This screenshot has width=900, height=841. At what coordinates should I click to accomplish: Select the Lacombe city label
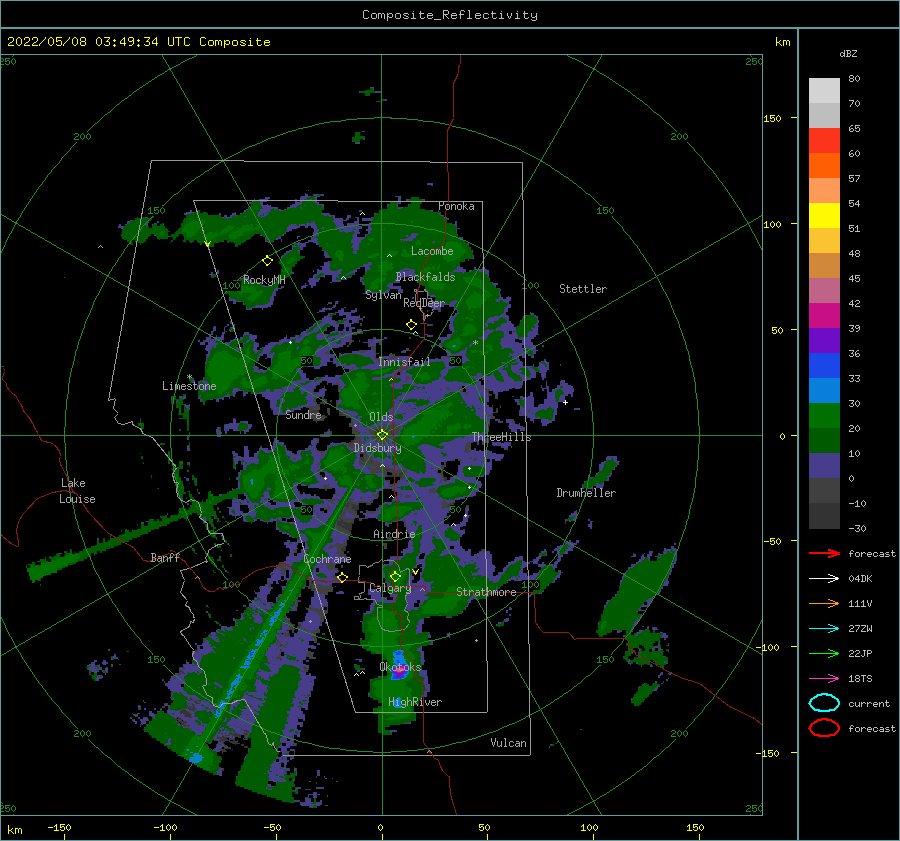[432, 251]
